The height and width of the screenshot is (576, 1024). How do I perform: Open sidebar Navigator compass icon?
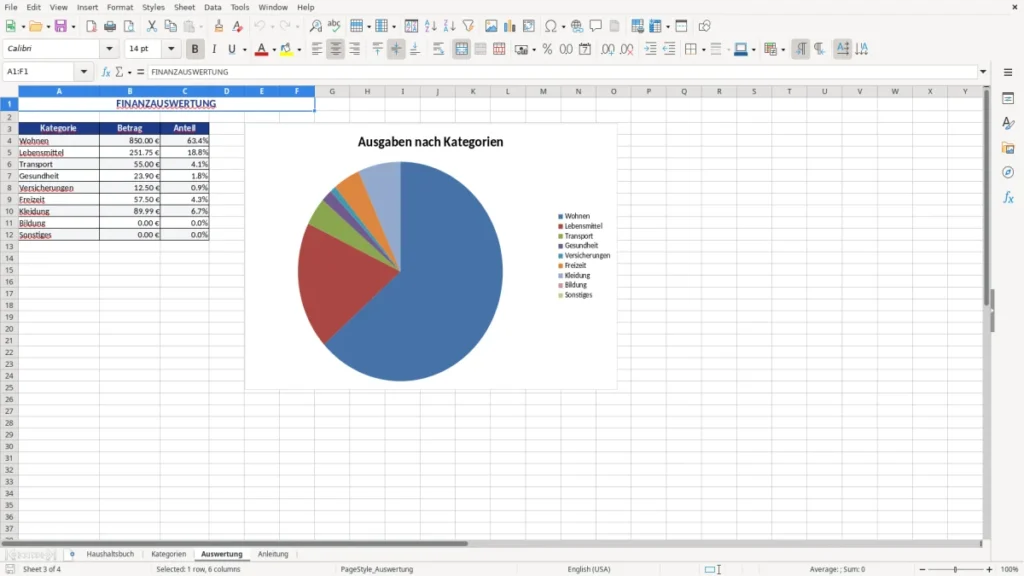click(x=1008, y=172)
